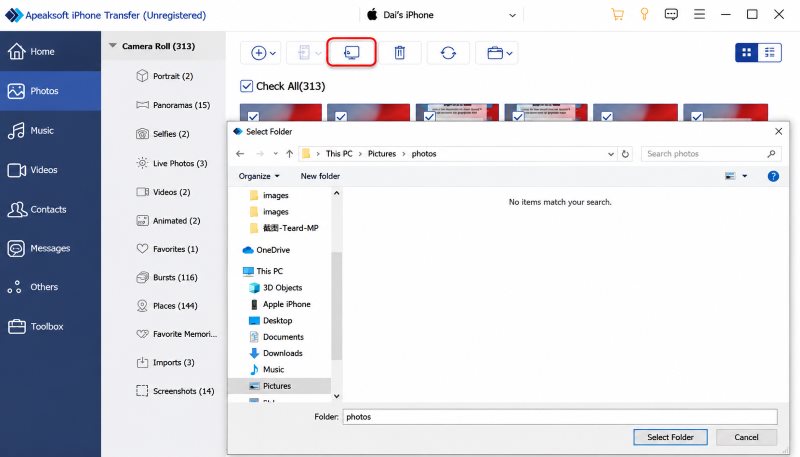Click the shopping cart purchase icon

click(x=617, y=14)
